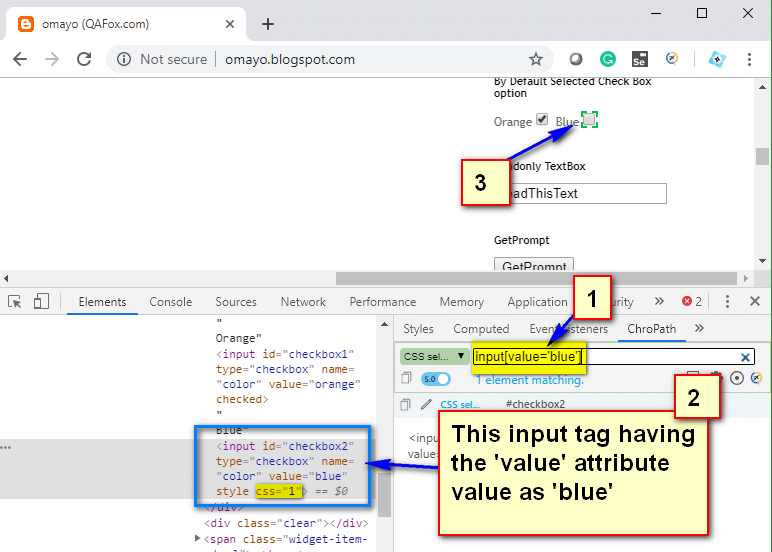This screenshot has width=772, height=552.
Task: Click the red error count indicator
Action: point(691,301)
